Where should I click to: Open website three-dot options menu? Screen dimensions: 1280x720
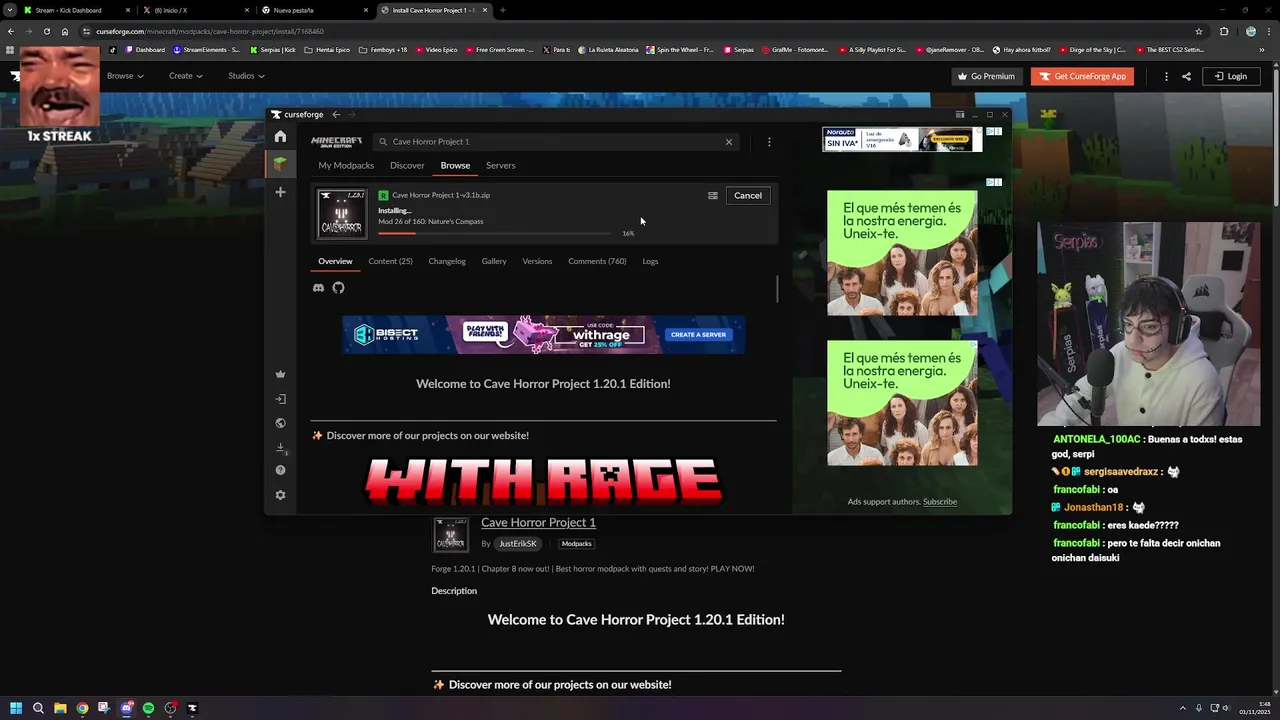coord(1166,76)
